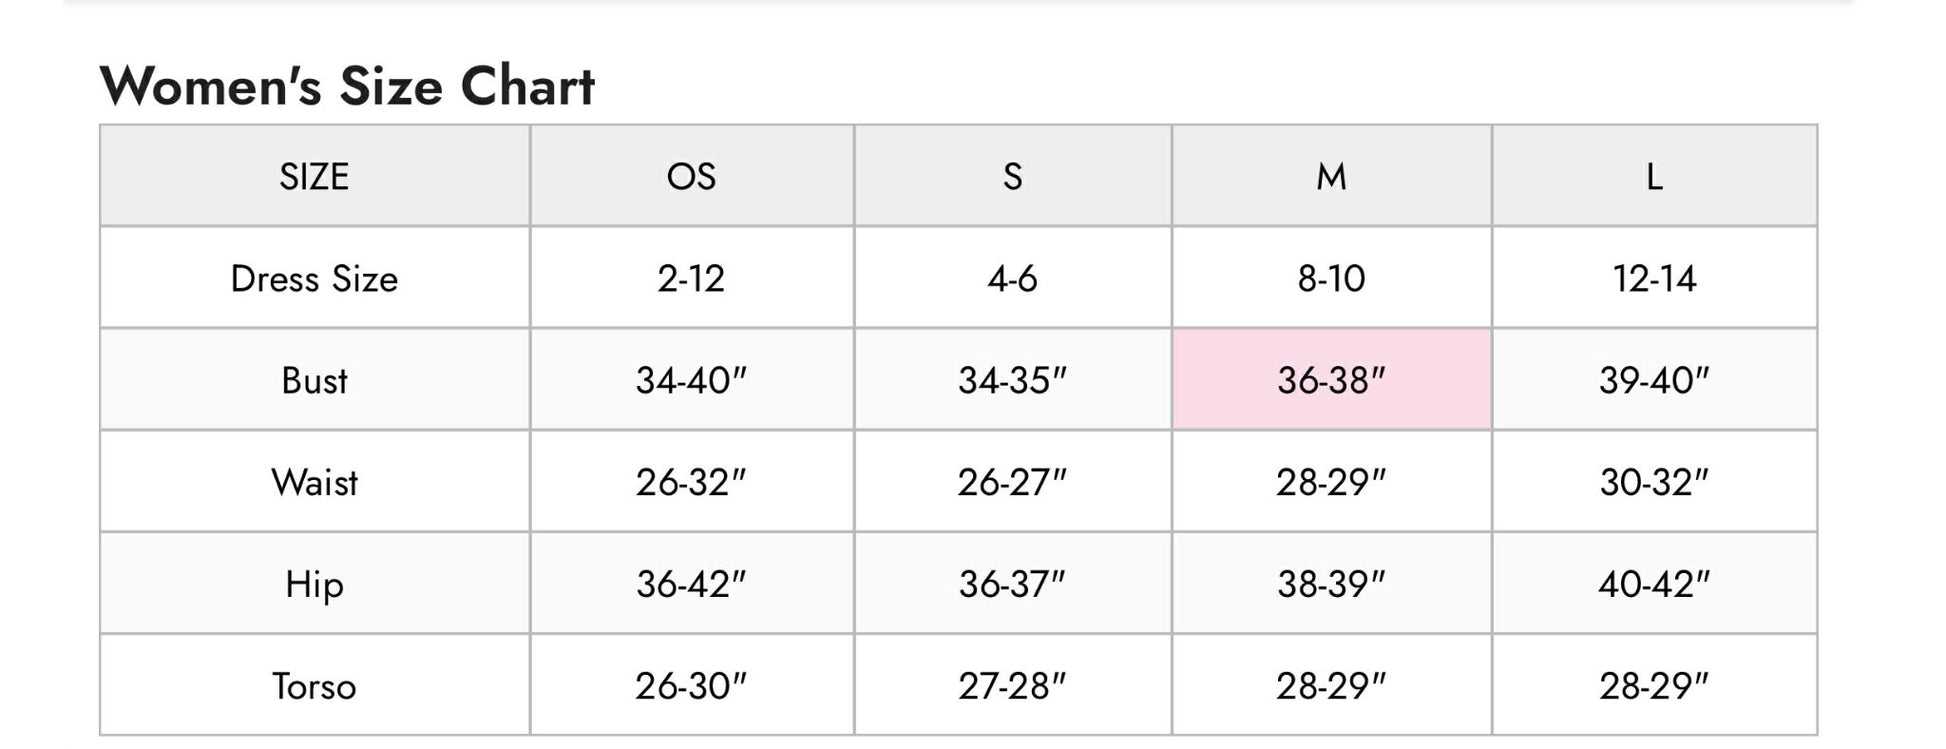Click the Hip row label
The width and height of the screenshot is (1946, 749).
(x=314, y=584)
